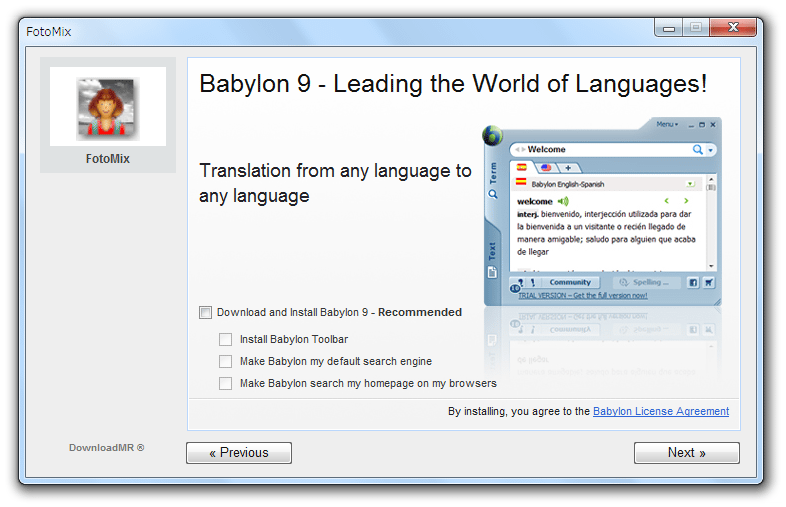Open the Menu dropdown in Babylon preview
The width and height of the screenshot is (786, 507).
point(667,124)
